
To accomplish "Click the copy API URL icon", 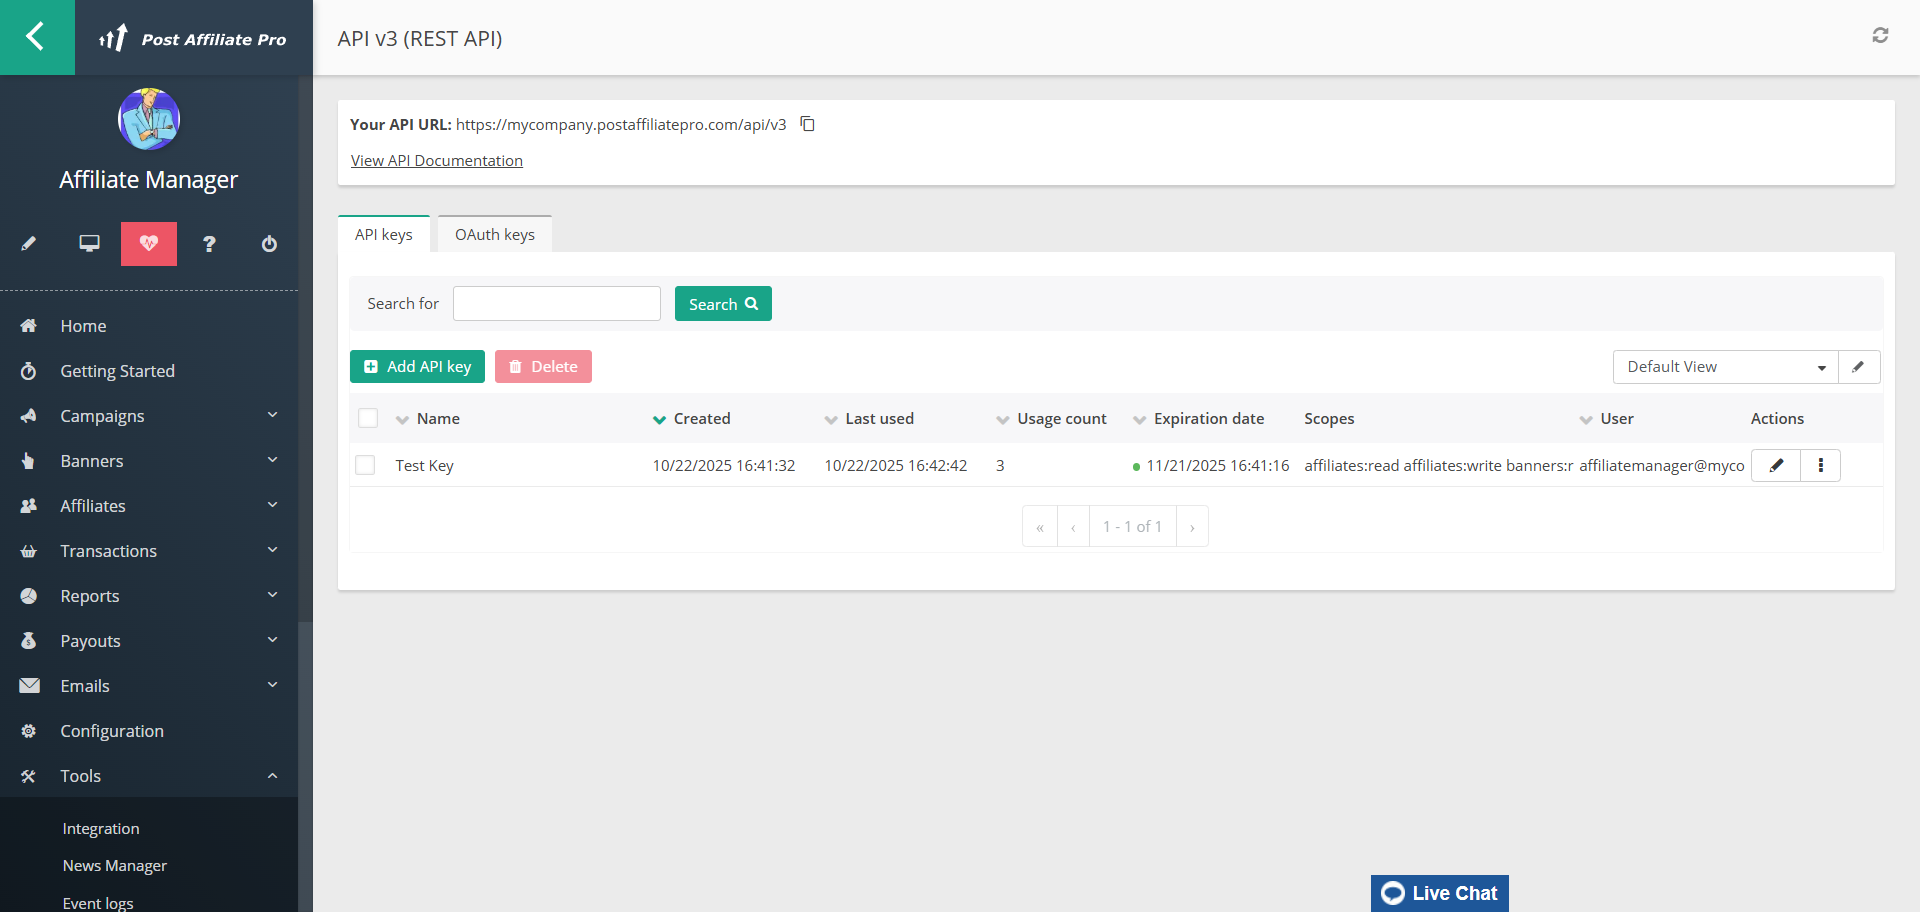I will (808, 124).
